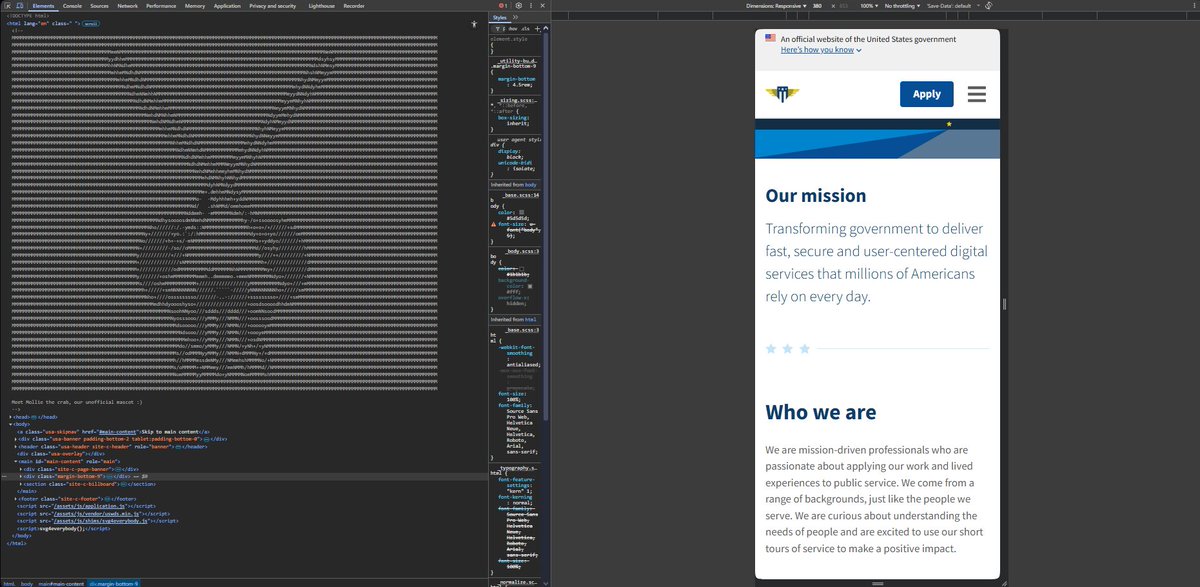Image resolution: width=1200 pixels, height=587 pixels.
Task: Select the Elements tab
Action: 43,6
